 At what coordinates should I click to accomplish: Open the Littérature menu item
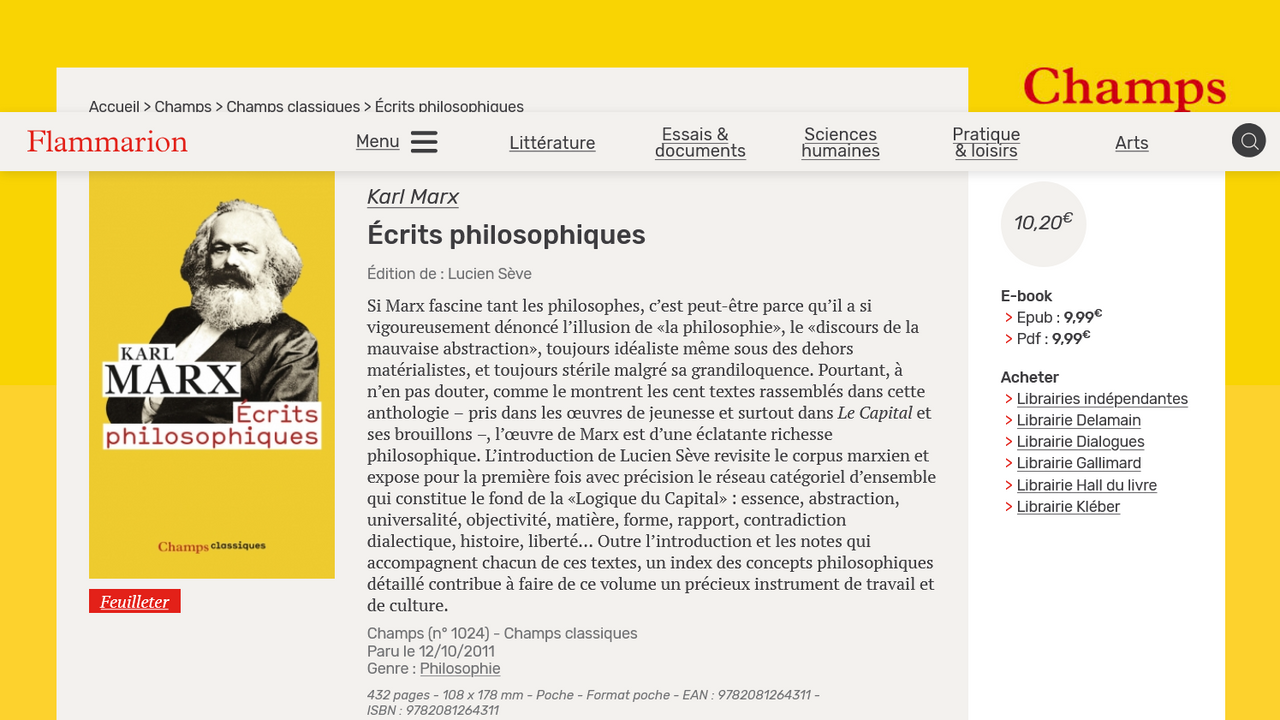pos(552,143)
